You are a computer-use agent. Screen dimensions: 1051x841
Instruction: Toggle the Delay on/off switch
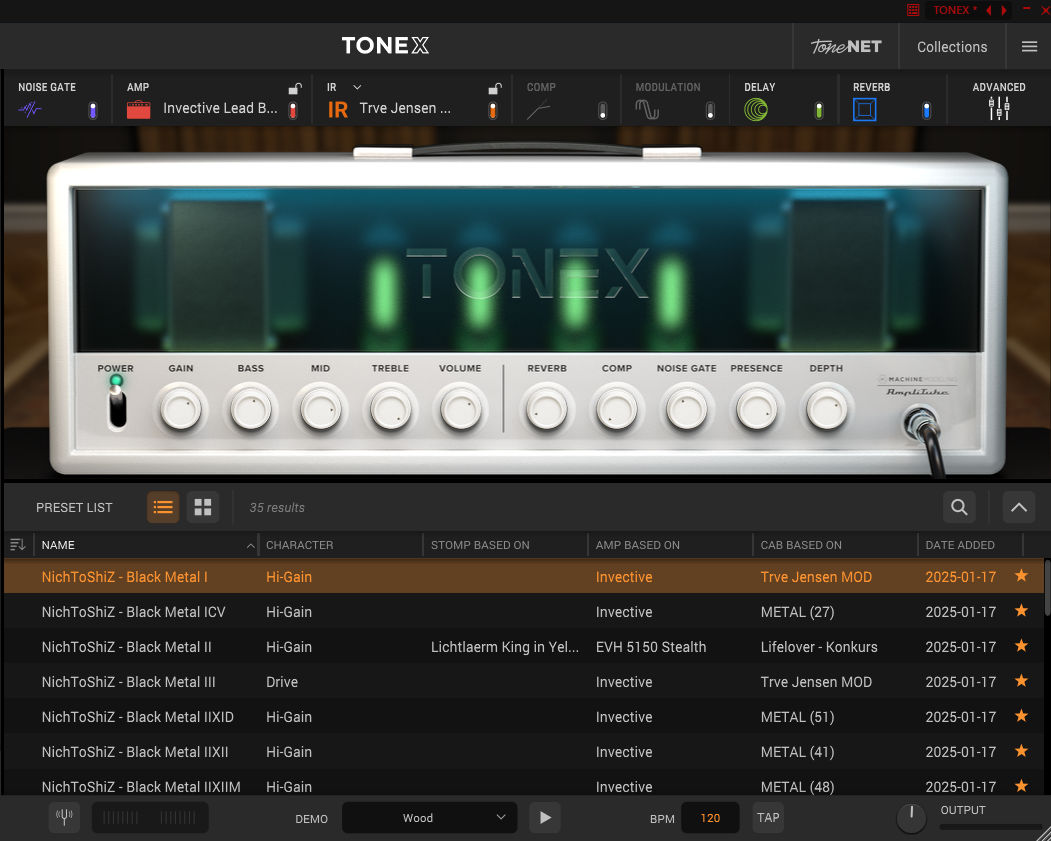click(818, 111)
